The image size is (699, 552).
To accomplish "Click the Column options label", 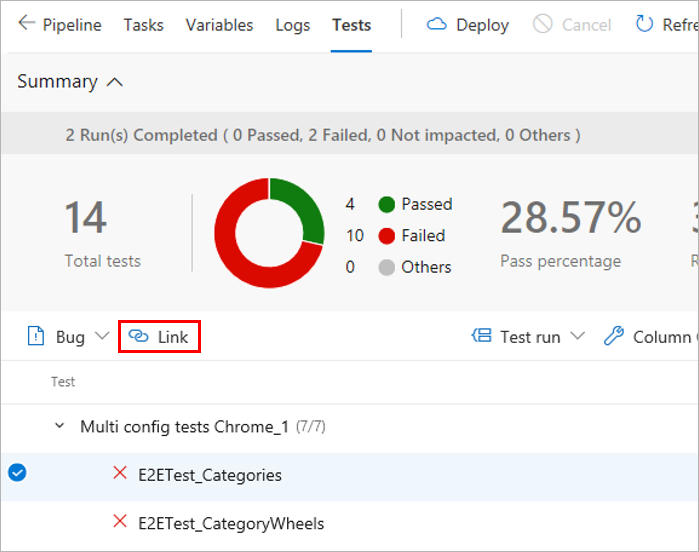I will point(666,338).
